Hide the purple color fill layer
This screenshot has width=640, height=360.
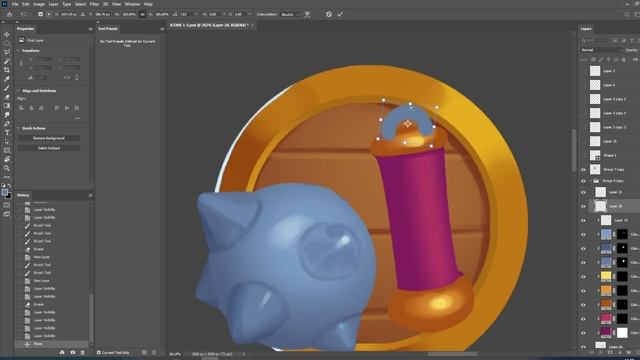coord(583,333)
